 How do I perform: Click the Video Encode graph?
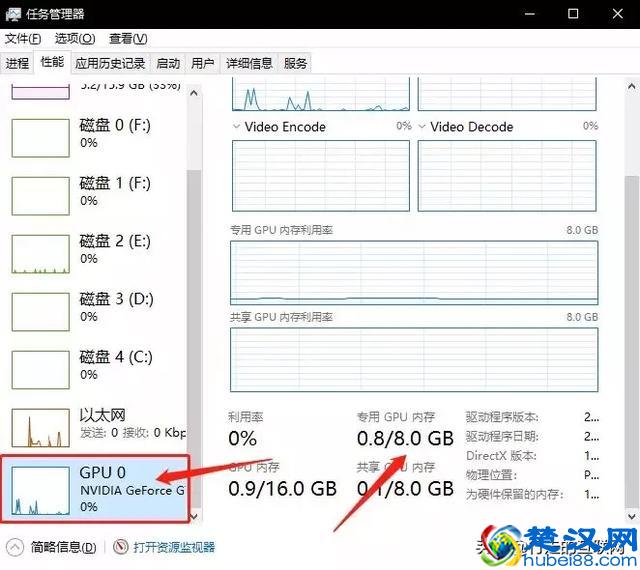click(321, 176)
